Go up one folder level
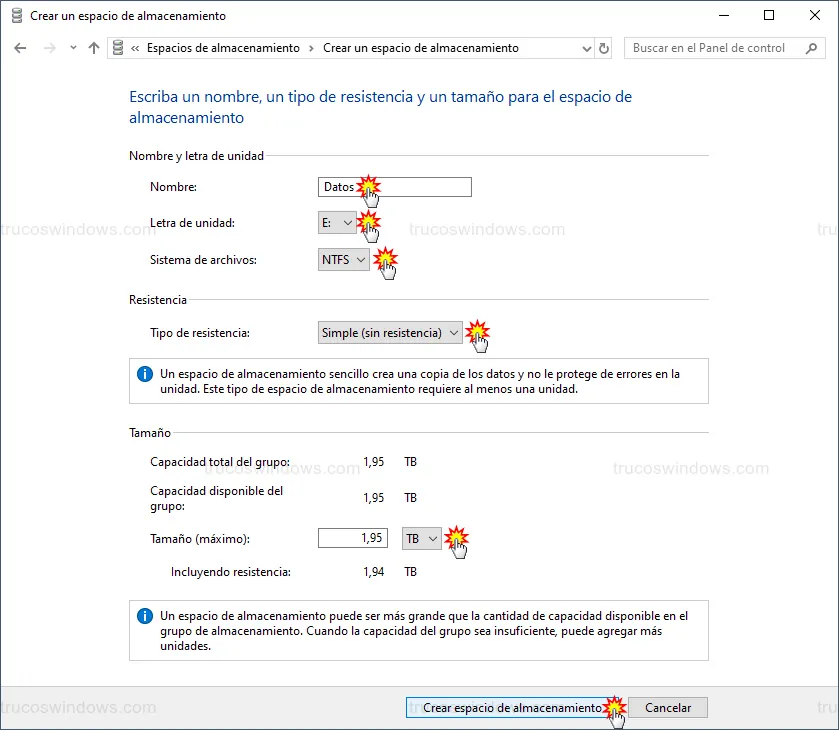839x730 pixels. coord(94,48)
